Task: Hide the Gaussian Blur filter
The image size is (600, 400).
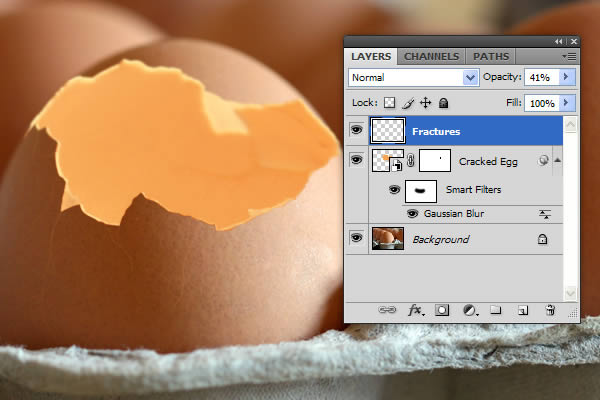Action: pyautogui.click(x=412, y=214)
